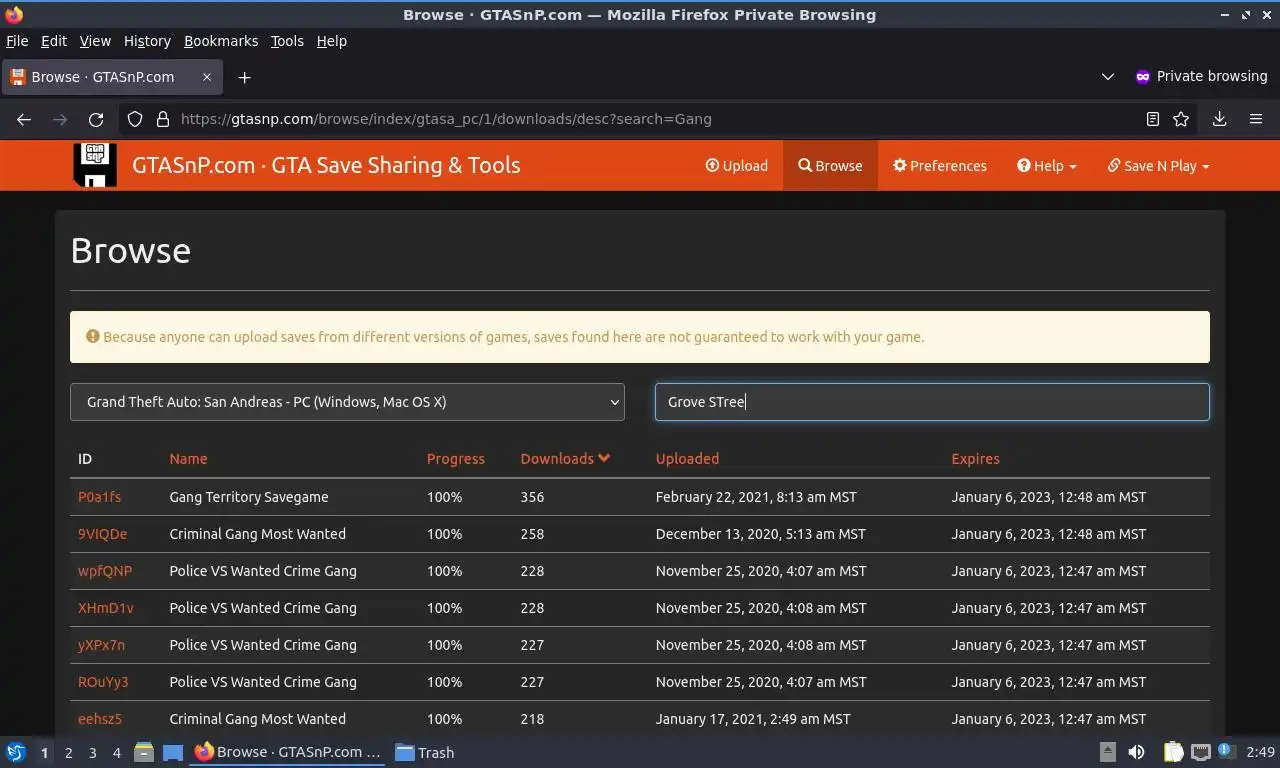Sort table by Name column
This screenshot has height=768, width=1280.
tap(188, 459)
